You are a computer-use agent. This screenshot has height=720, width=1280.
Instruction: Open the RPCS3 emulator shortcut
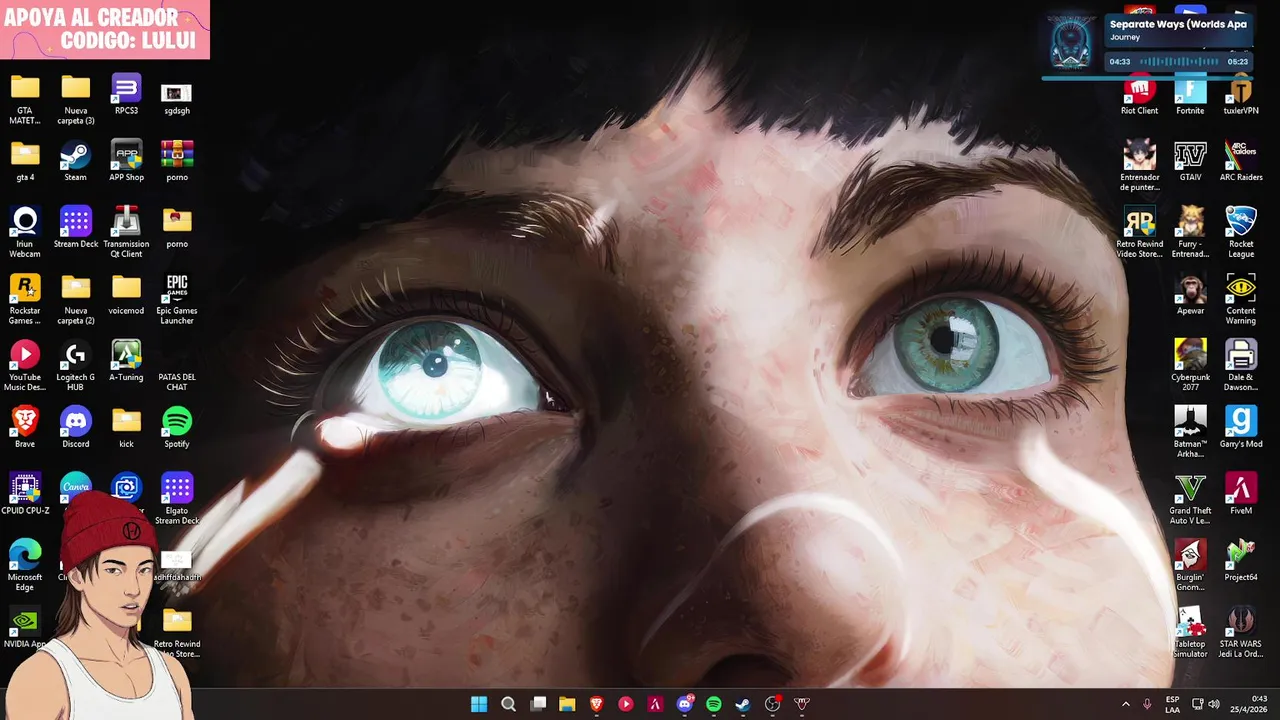coord(126,95)
